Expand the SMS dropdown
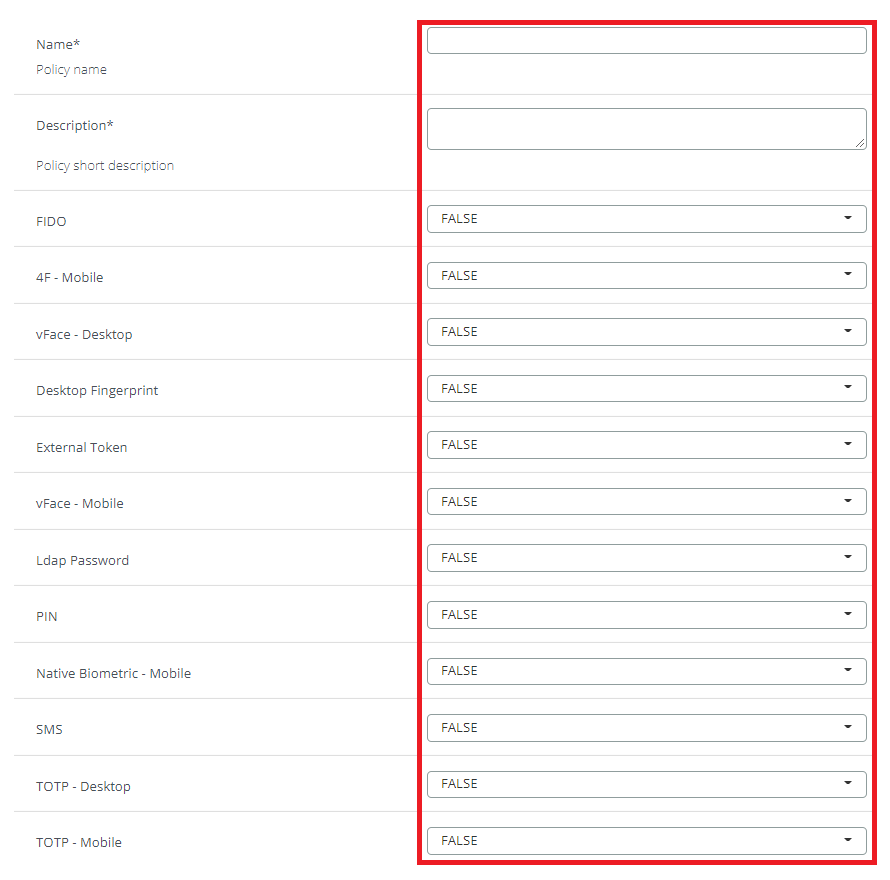 [646, 728]
